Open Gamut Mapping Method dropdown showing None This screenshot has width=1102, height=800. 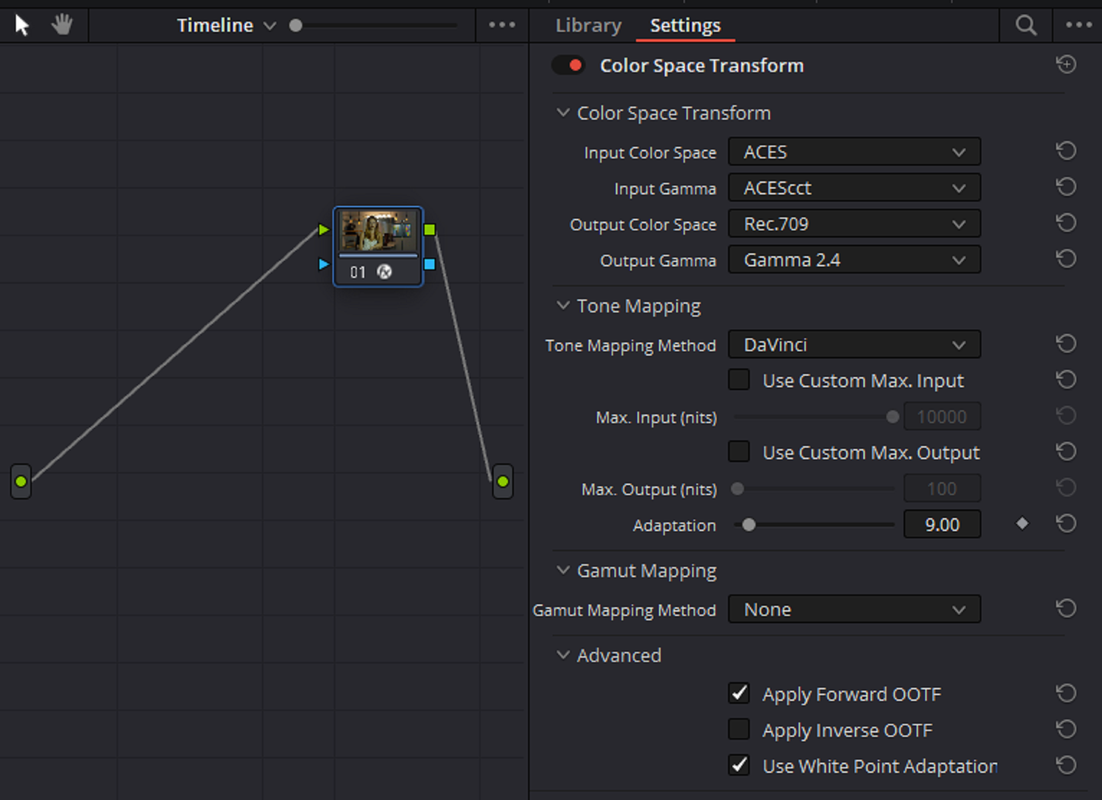pos(854,609)
